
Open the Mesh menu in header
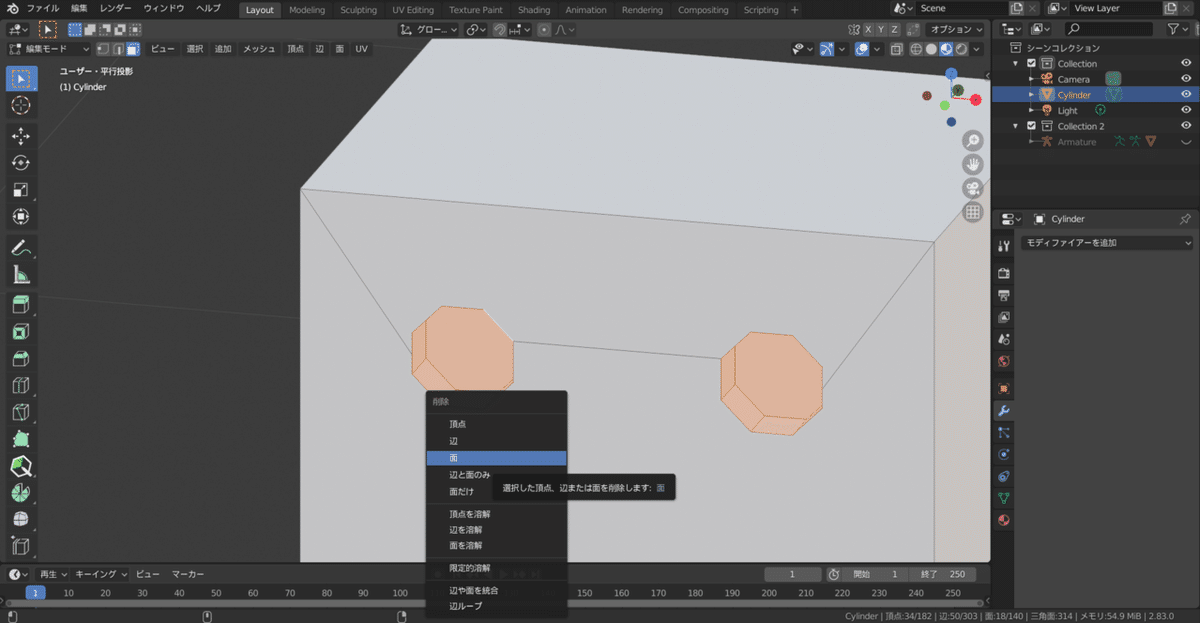(259, 49)
